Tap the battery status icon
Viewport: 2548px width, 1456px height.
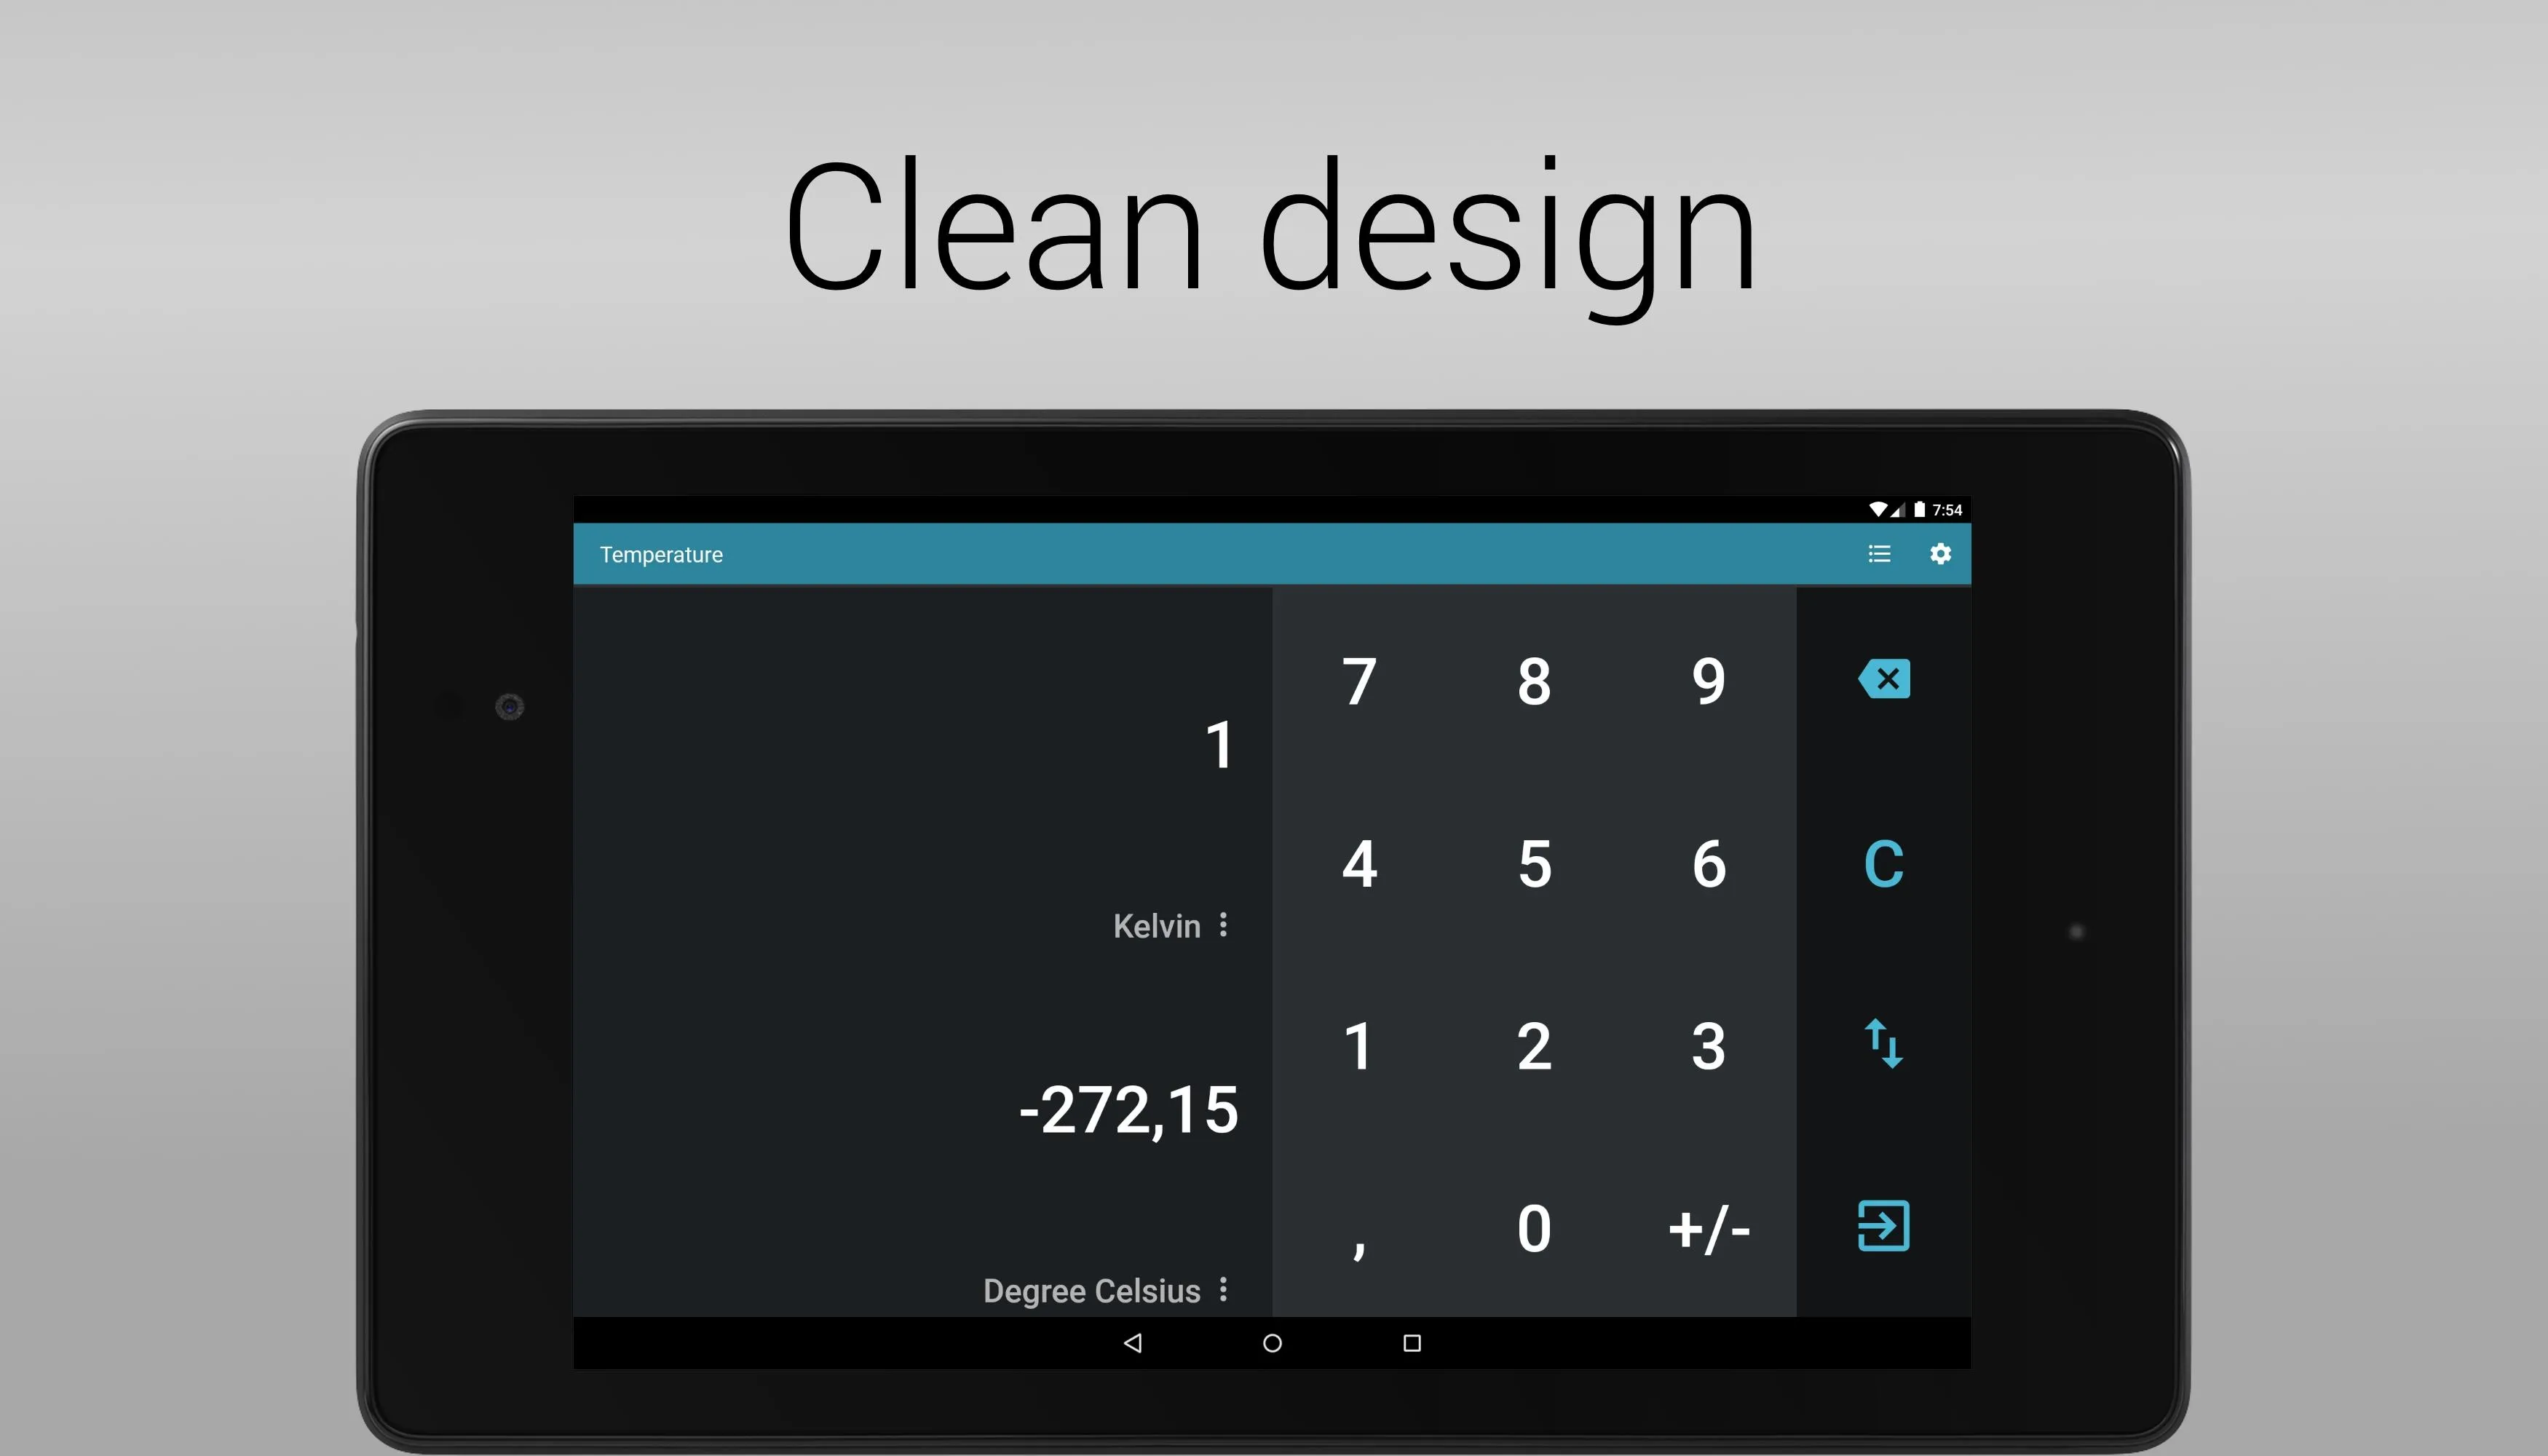click(x=1921, y=507)
